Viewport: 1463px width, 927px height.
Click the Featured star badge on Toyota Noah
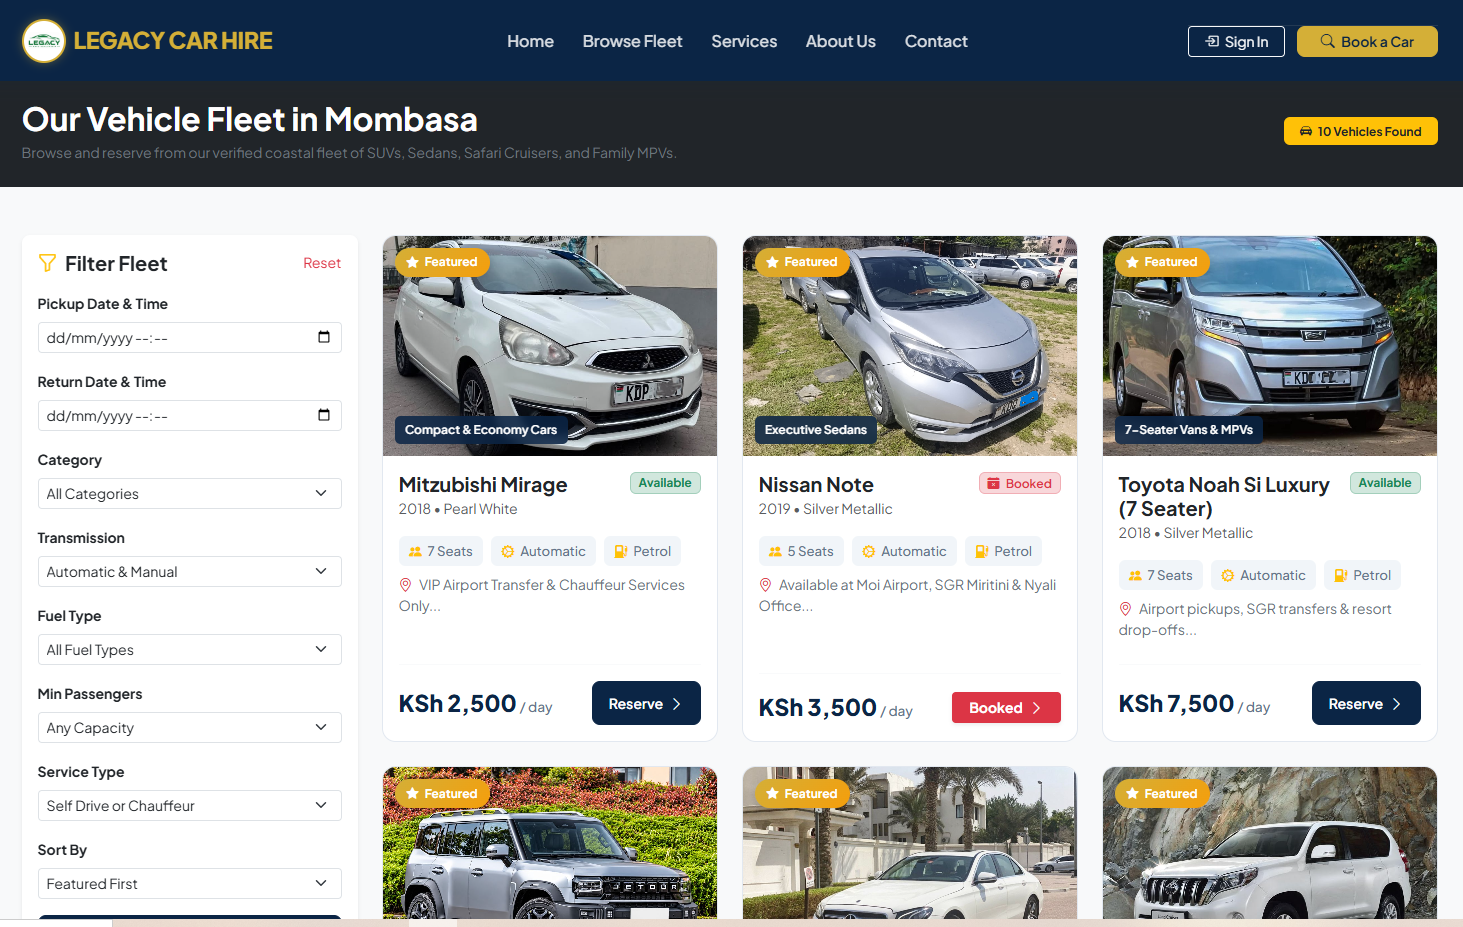pyautogui.click(x=1162, y=262)
